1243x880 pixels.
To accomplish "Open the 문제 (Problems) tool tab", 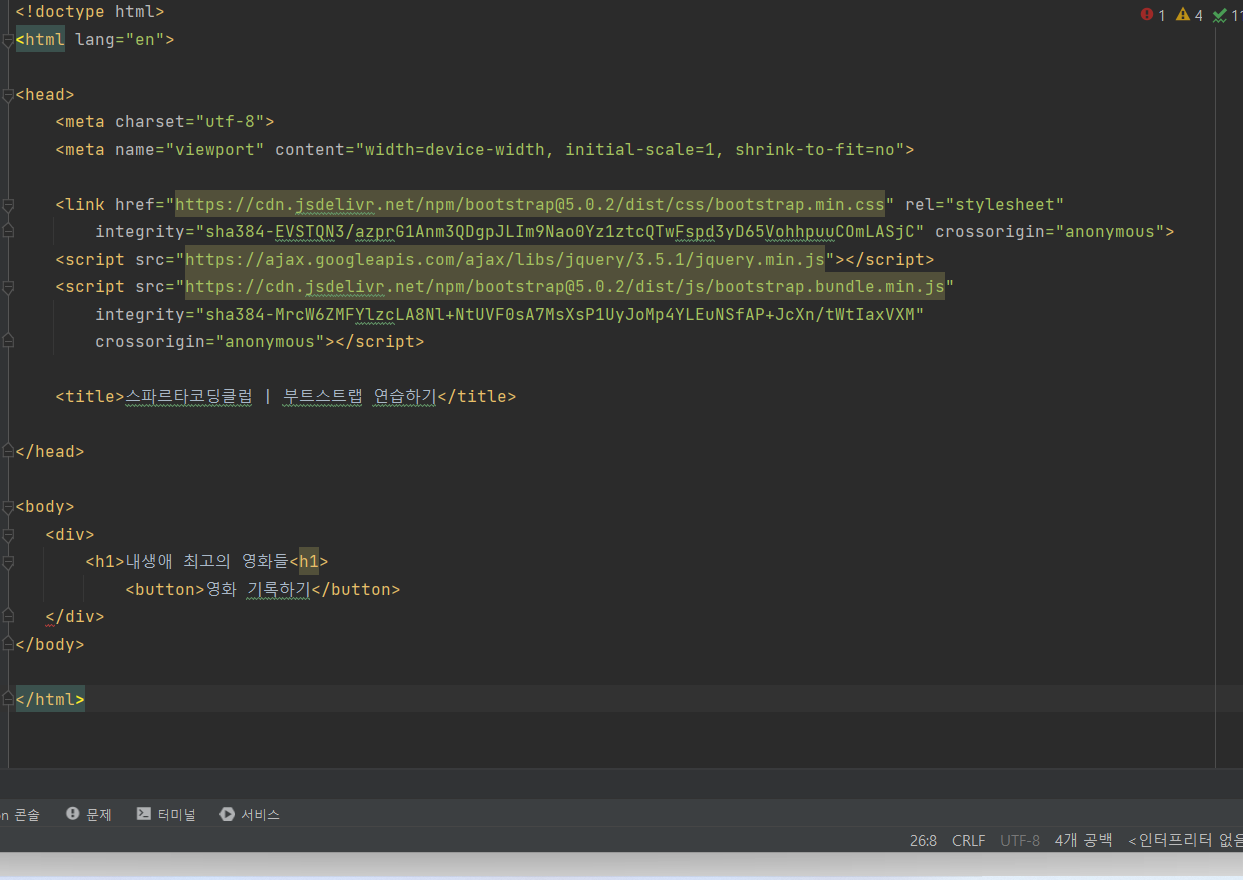I will click(x=88, y=815).
